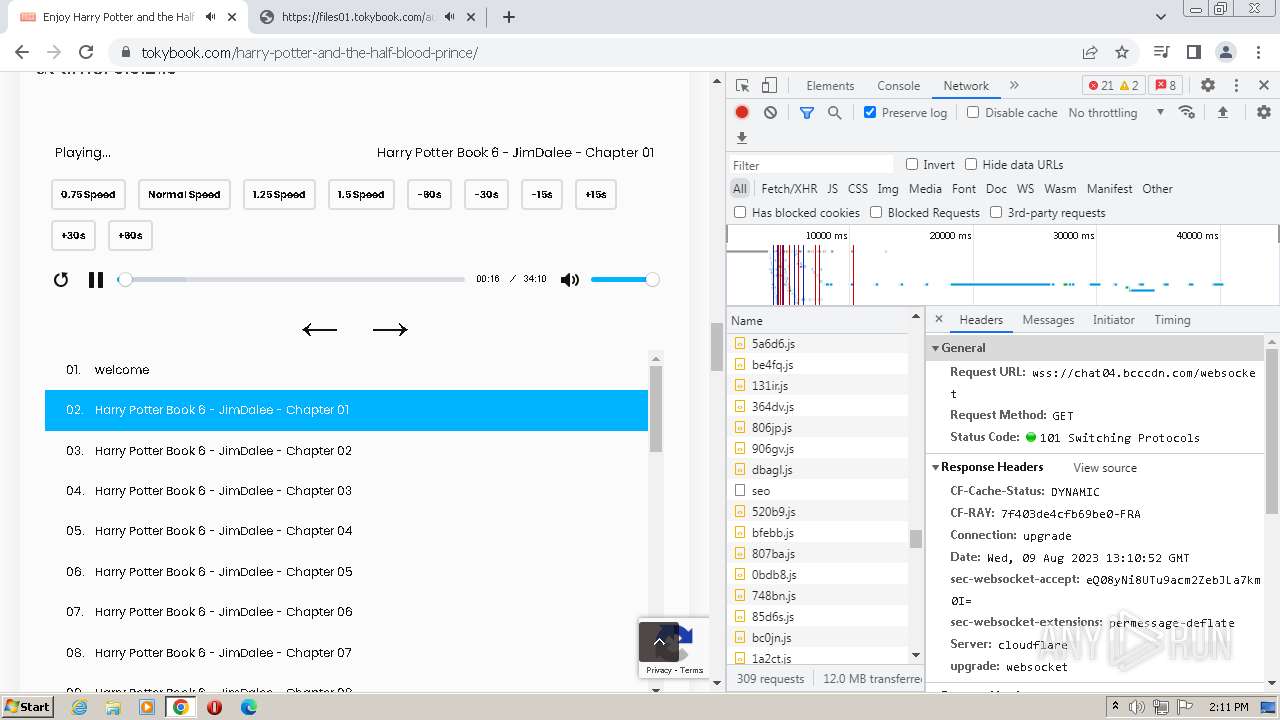Check the Invert filter option
The width and height of the screenshot is (1280, 720).
tap(912, 164)
